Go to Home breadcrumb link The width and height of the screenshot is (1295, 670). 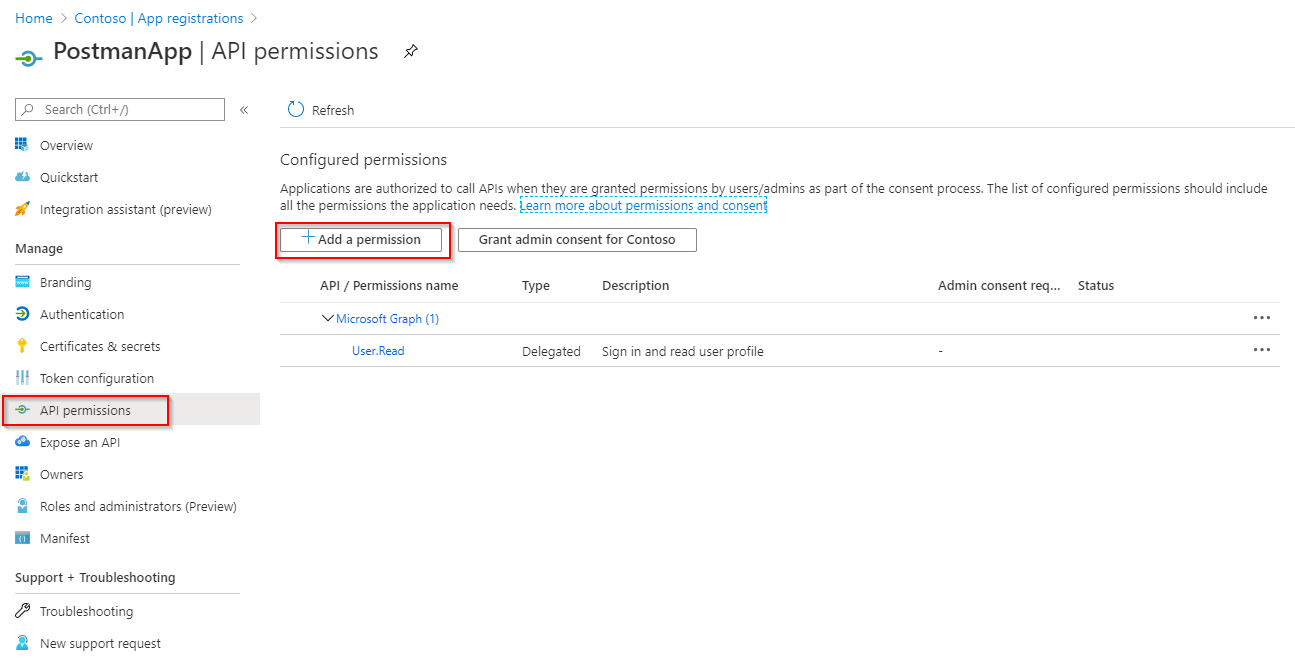[34, 18]
